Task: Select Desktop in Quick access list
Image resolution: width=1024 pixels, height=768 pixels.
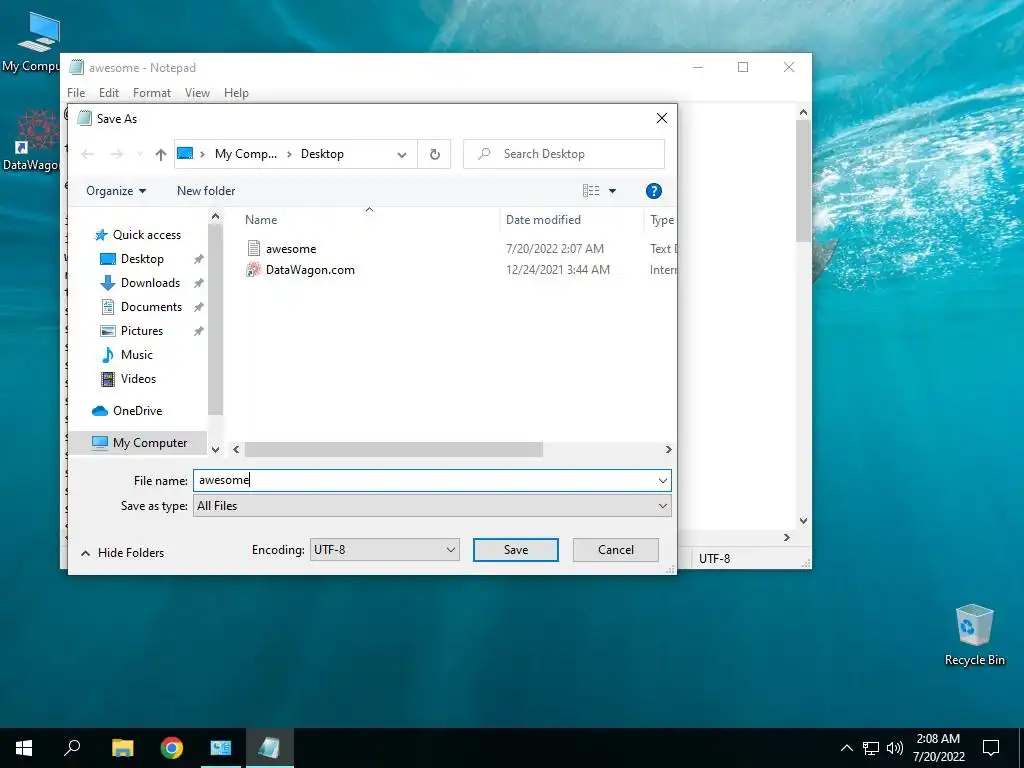Action: click(142, 259)
